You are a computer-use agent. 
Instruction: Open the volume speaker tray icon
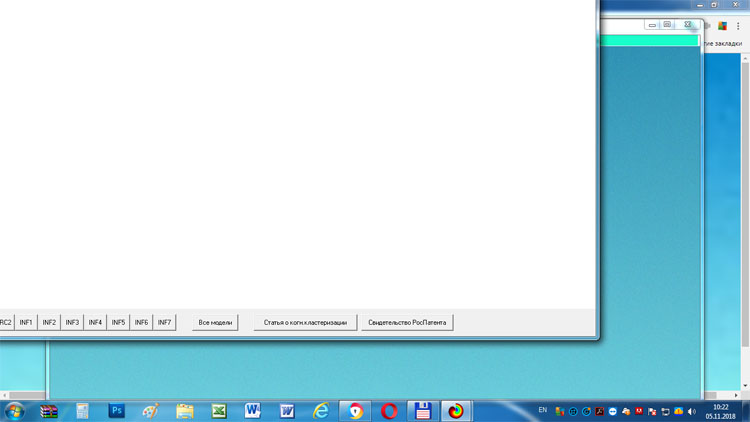(692, 411)
